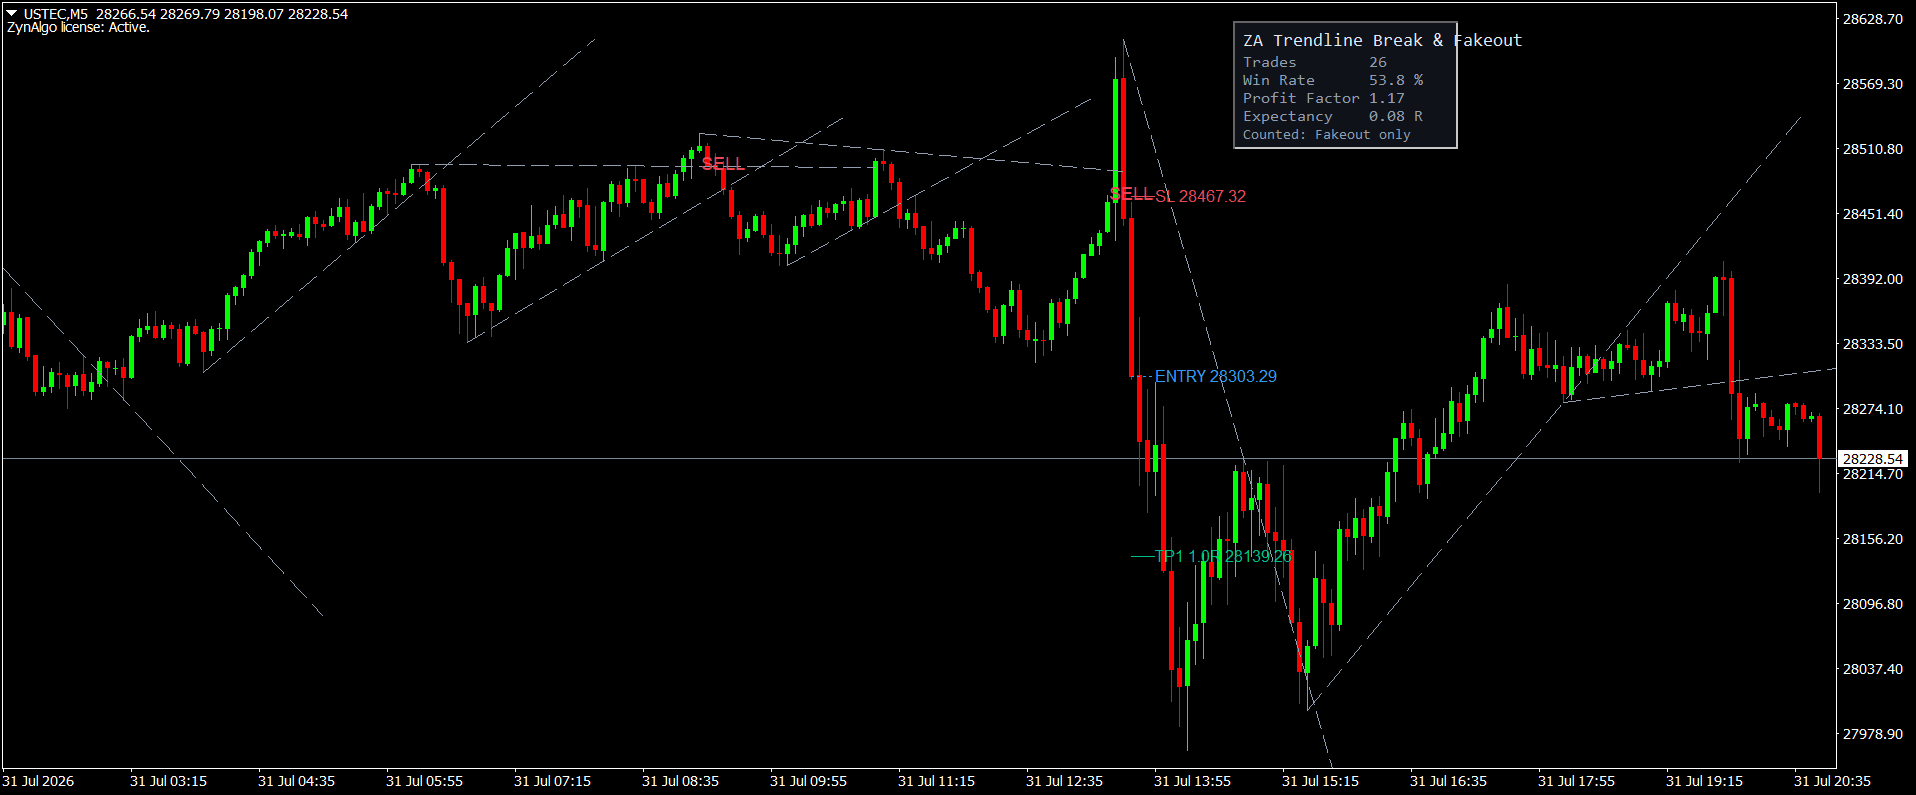This screenshot has height=795, width=1916.
Task: Click the SELL signal label beside SL 28467.32
Action: 1131,194
